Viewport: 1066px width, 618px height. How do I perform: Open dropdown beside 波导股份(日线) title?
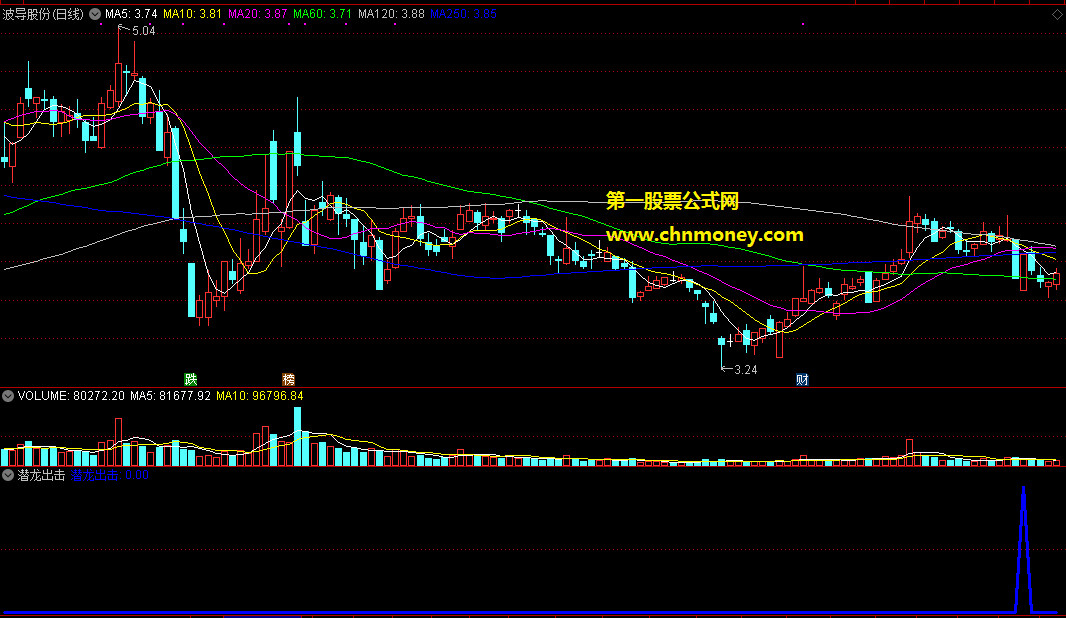(95, 14)
